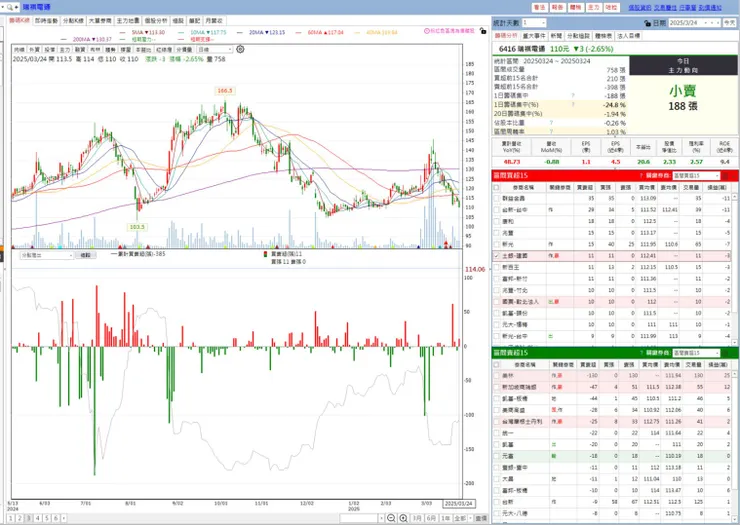Select the 新聞 tab in right panel
The height and width of the screenshot is (525, 740).
(x=556, y=36)
